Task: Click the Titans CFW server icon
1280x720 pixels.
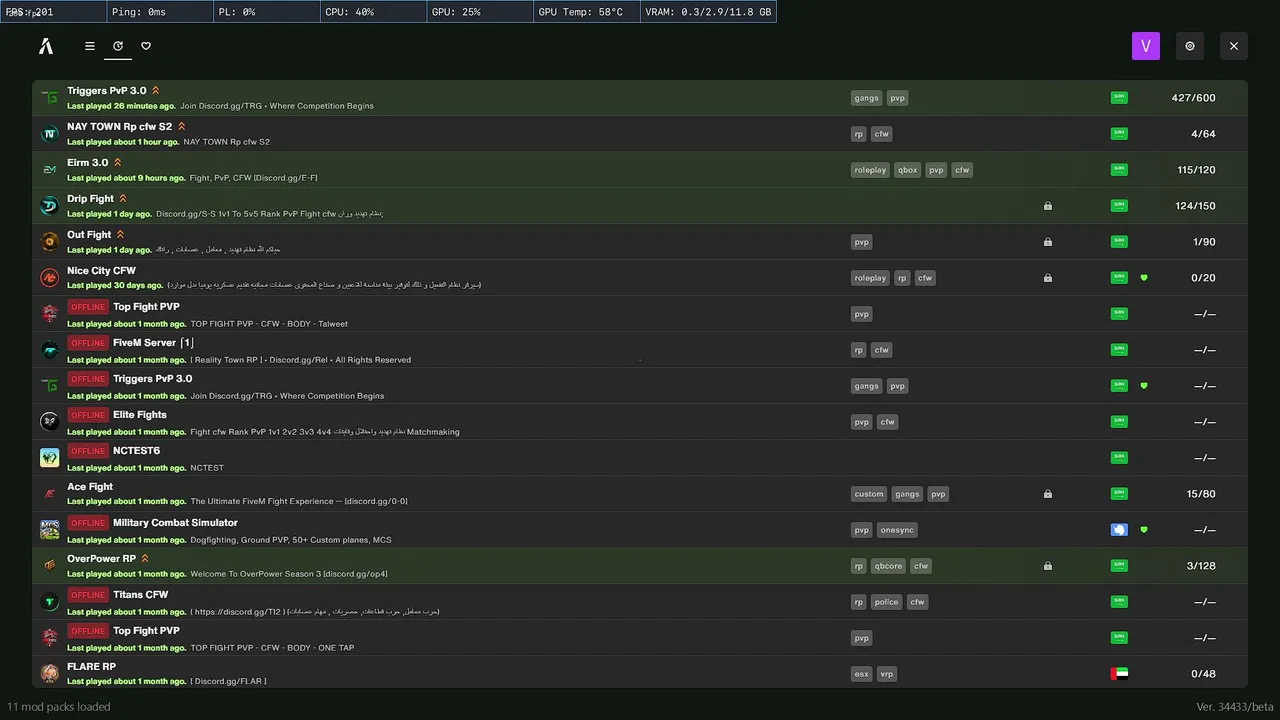Action: click(50, 602)
